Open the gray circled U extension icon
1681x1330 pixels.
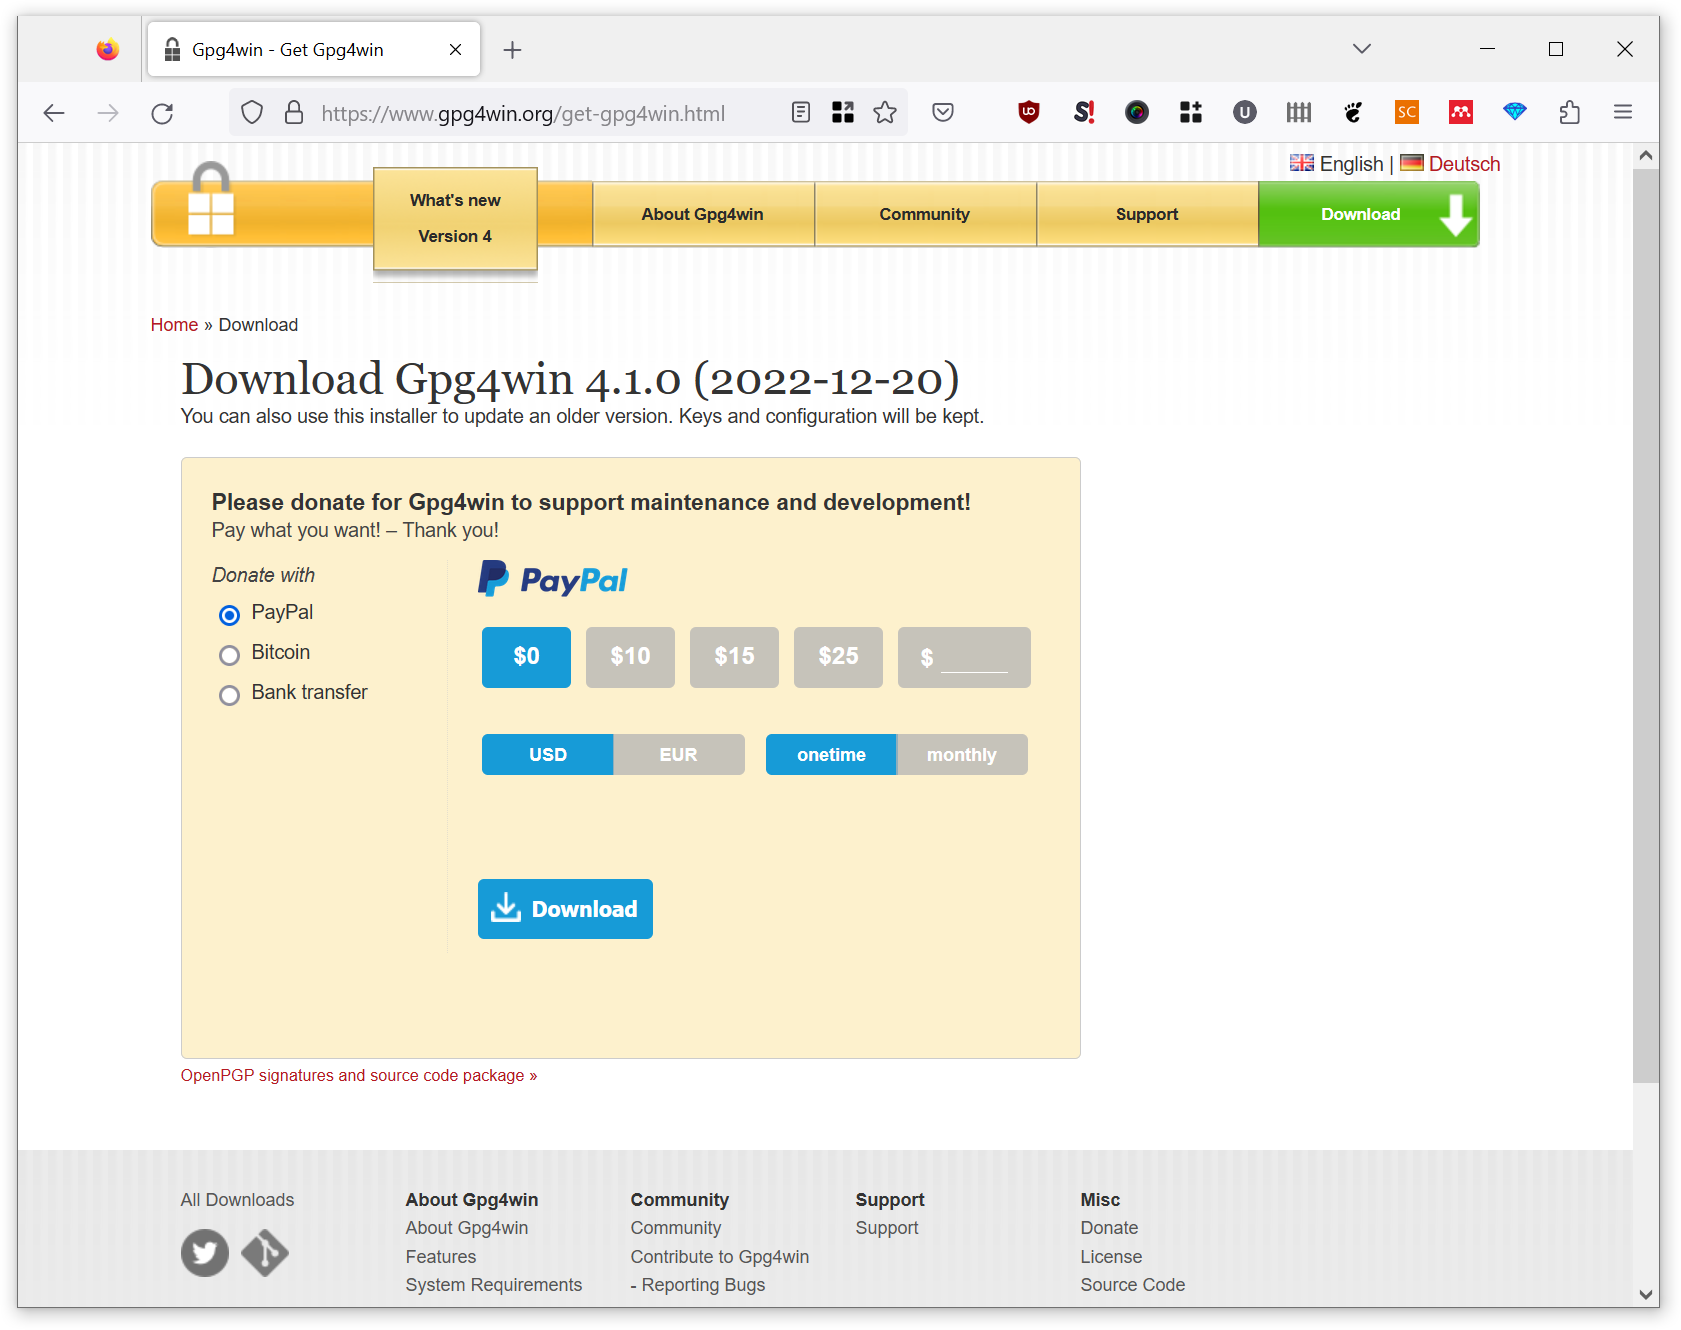click(x=1245, y=112)
